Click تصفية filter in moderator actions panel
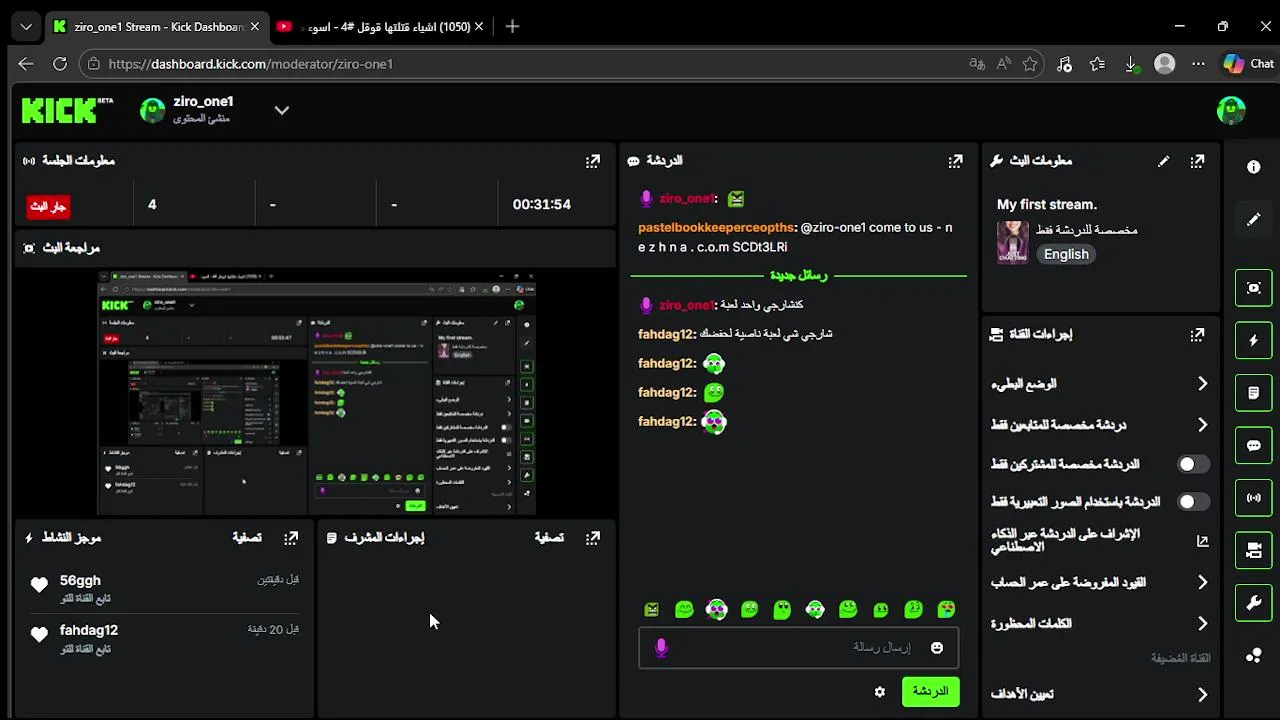The image size is (1280, 720). (549, 538)
